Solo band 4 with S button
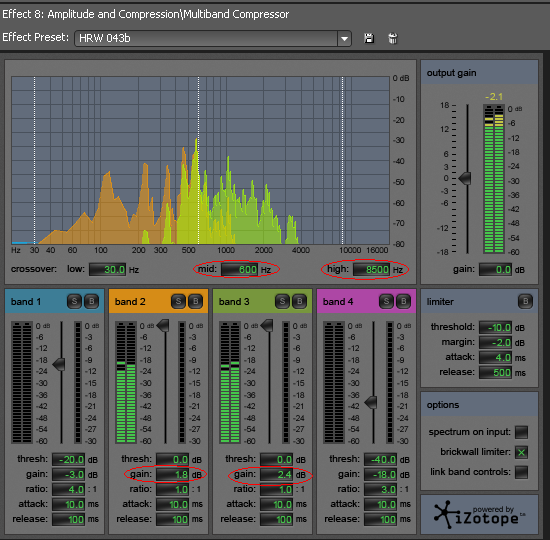The image size is (550, 540). point(386,301)
